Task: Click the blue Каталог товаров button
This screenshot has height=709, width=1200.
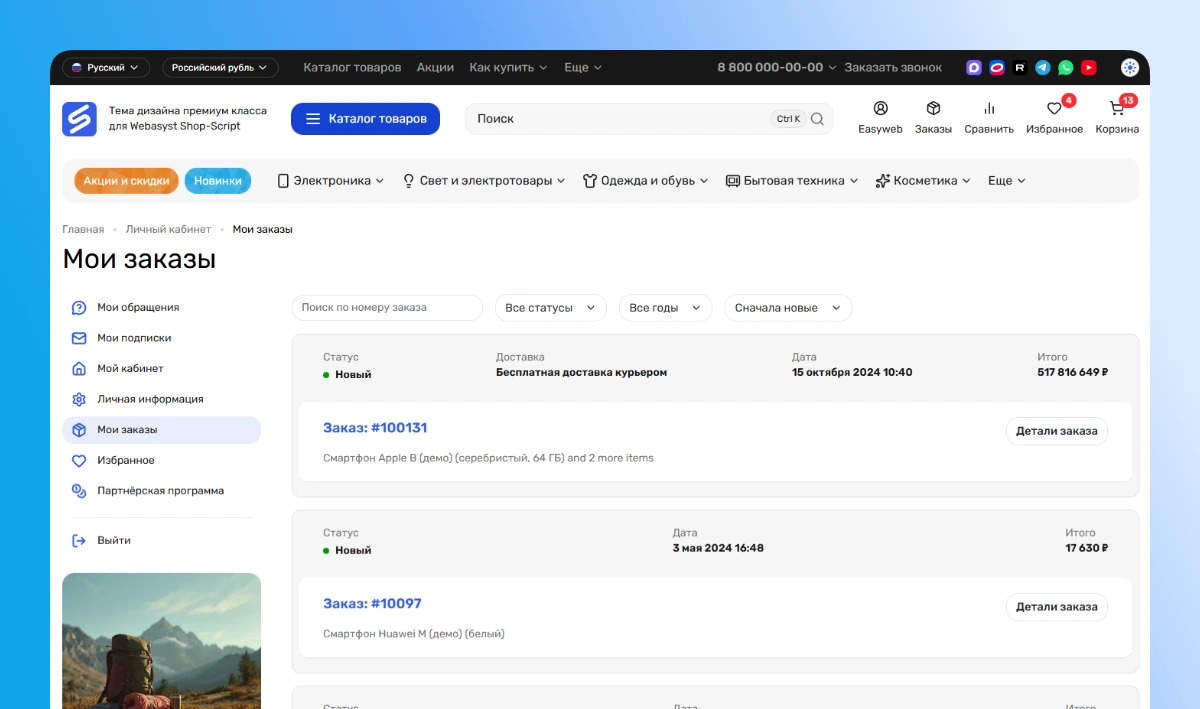Action: pyautogui.click(x=365, y=119)
